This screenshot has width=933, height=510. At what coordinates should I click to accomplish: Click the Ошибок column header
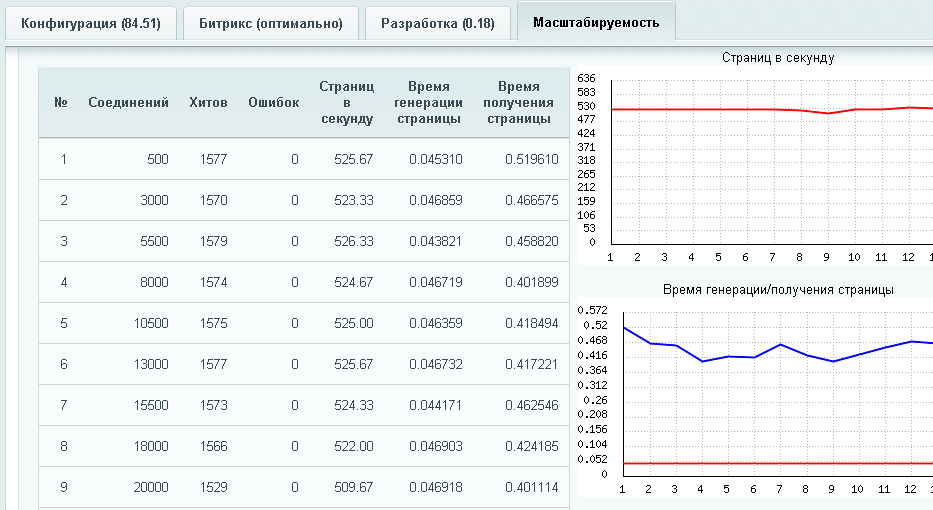[273, 102]
